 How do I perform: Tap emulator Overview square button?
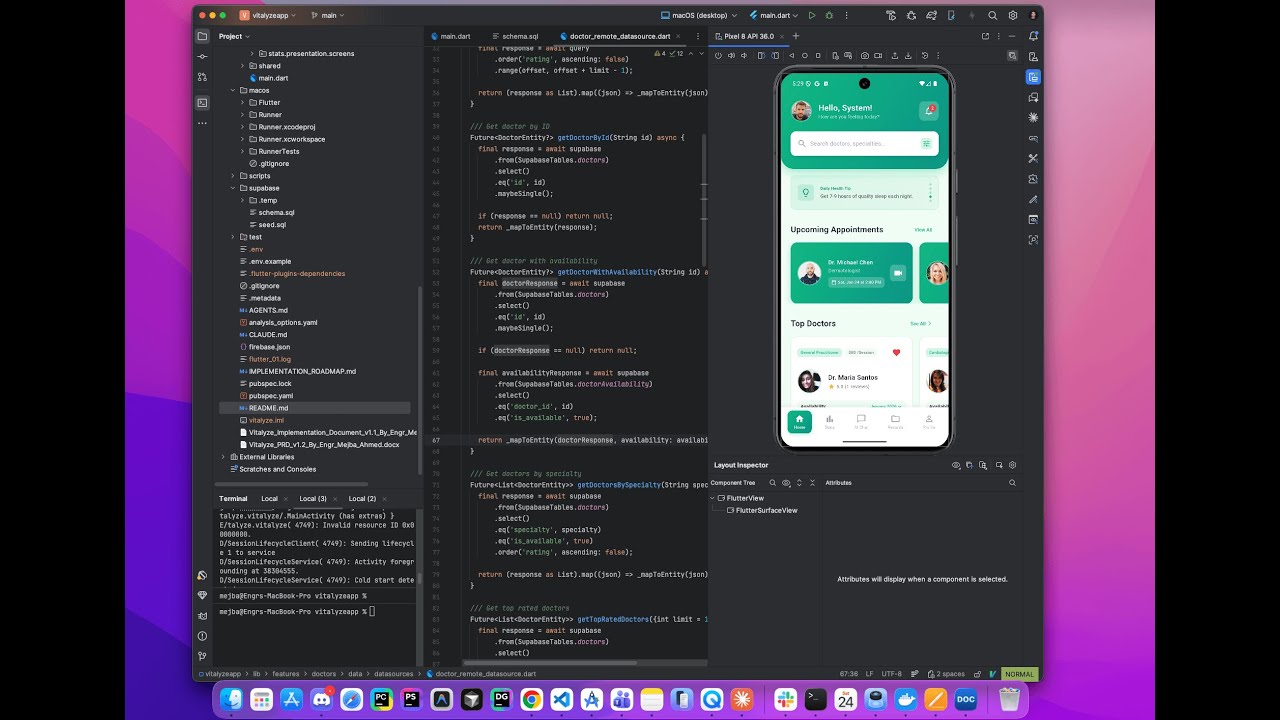818,56
